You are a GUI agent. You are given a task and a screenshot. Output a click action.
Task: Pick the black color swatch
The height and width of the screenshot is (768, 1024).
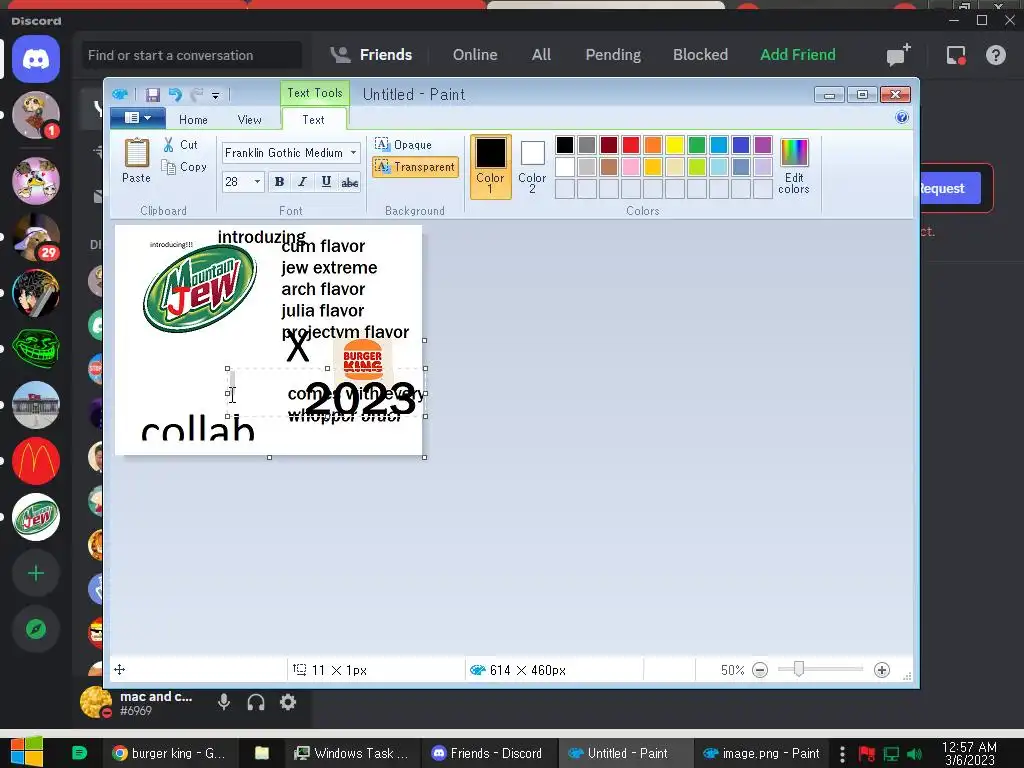tap(565, 144)
